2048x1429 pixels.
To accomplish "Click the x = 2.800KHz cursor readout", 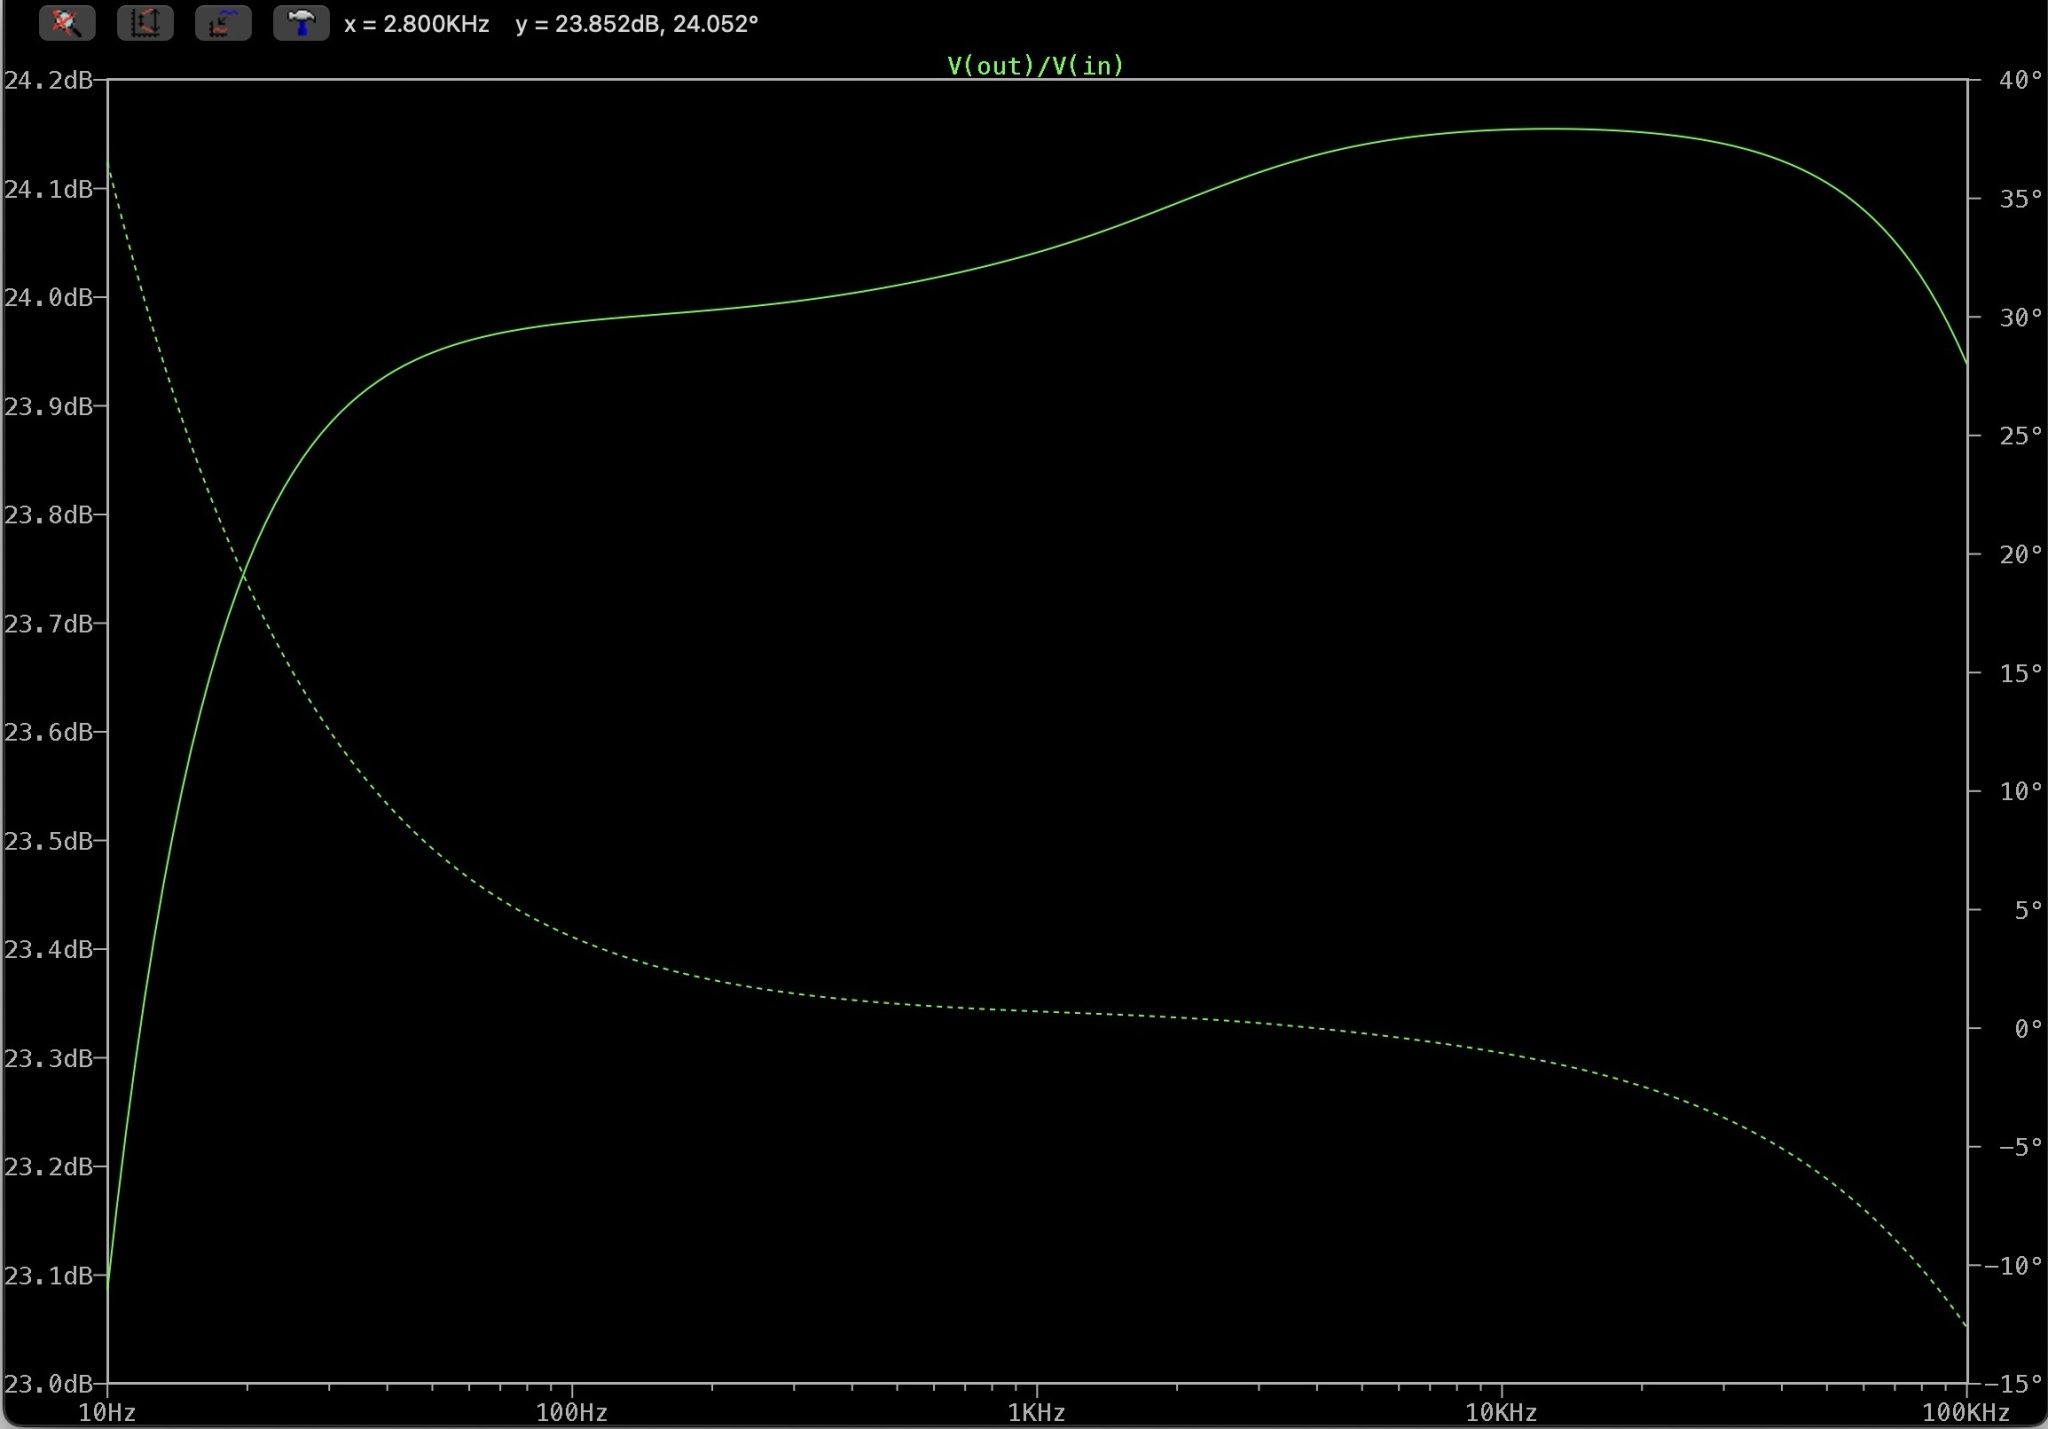I will [417, 24].
